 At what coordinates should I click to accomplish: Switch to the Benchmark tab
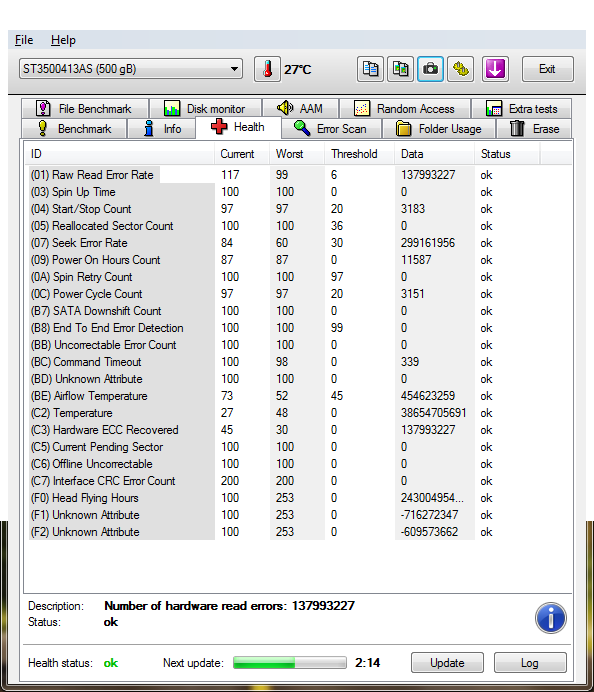tap(74, 129)
